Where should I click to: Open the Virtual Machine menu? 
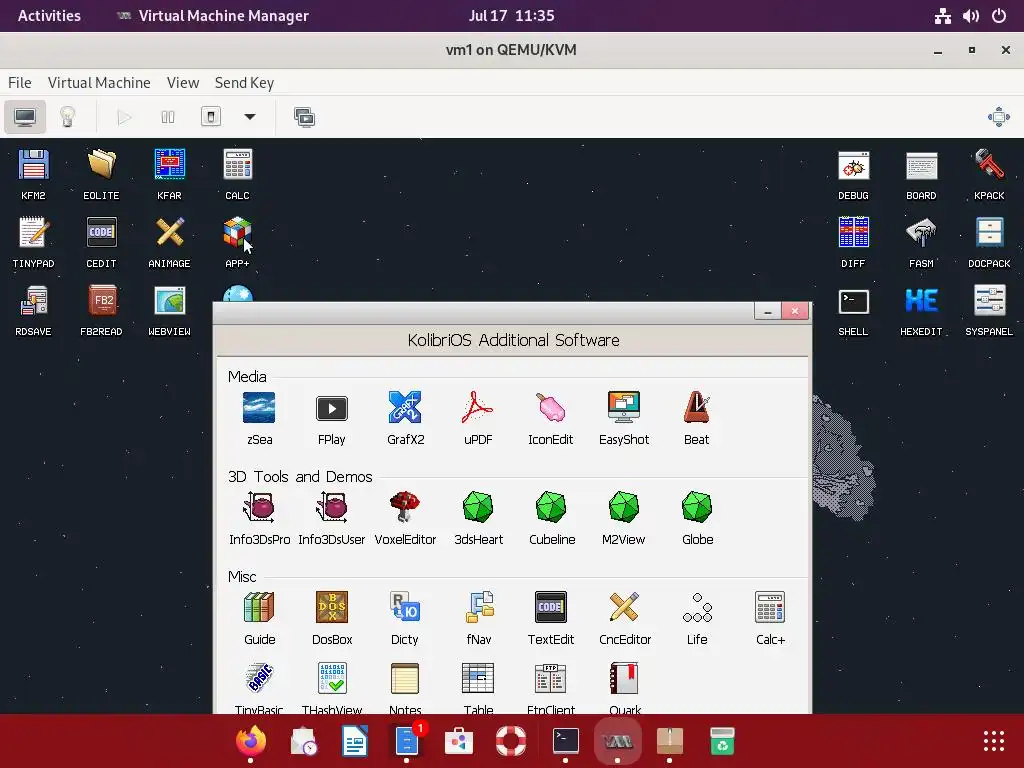[99, 83]
